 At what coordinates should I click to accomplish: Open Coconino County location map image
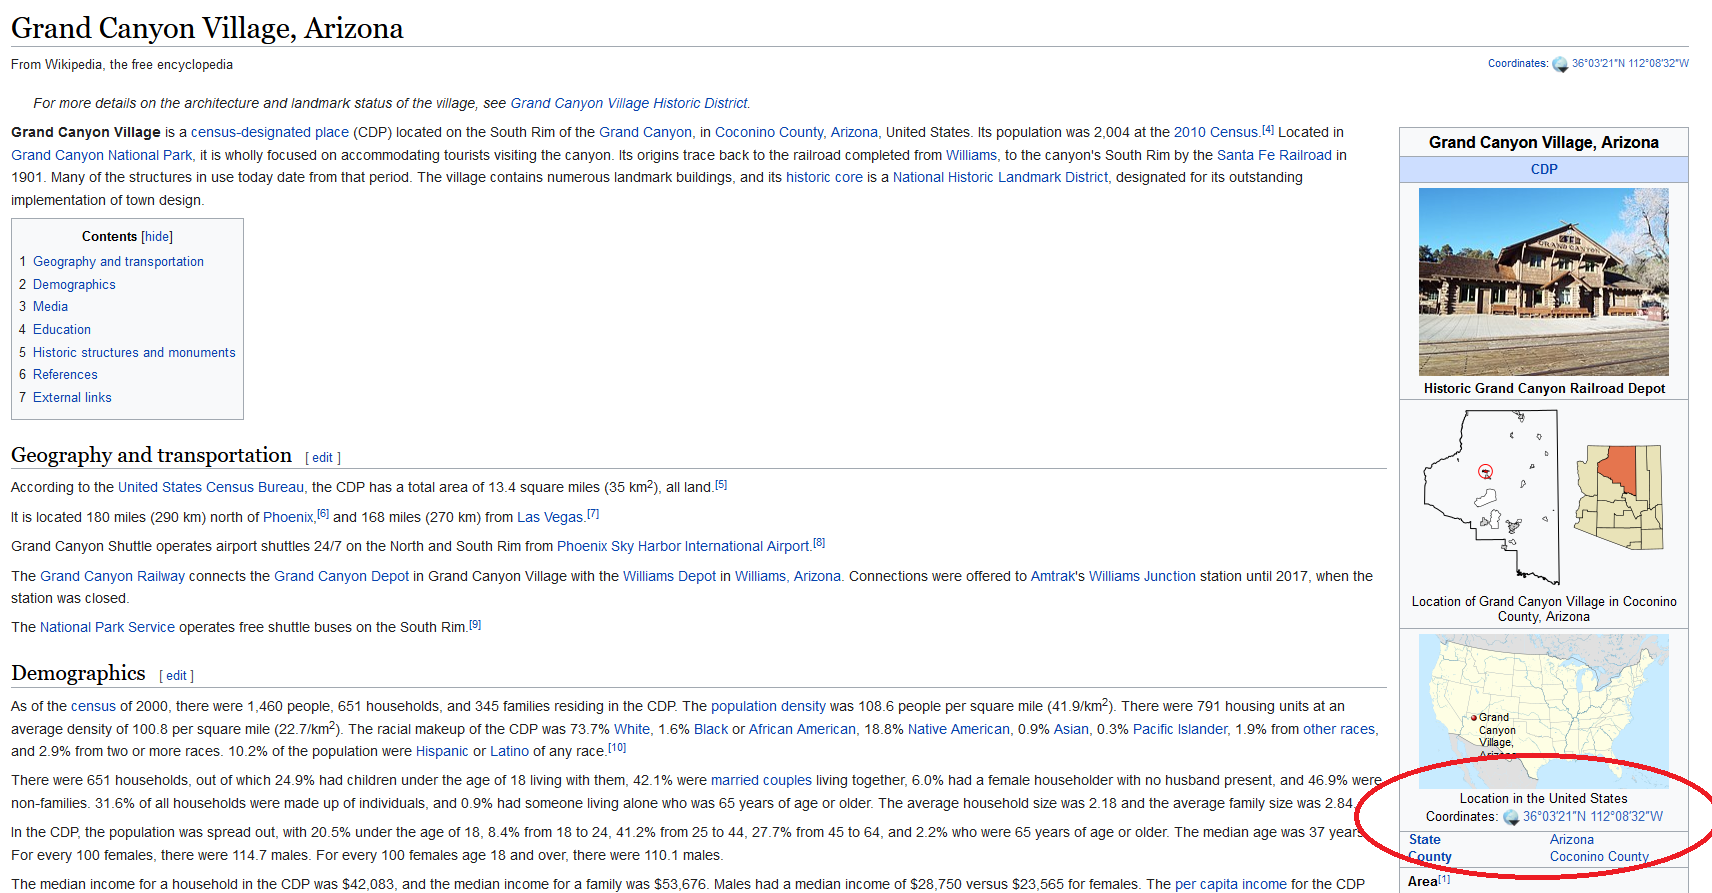pos(1544,497)
